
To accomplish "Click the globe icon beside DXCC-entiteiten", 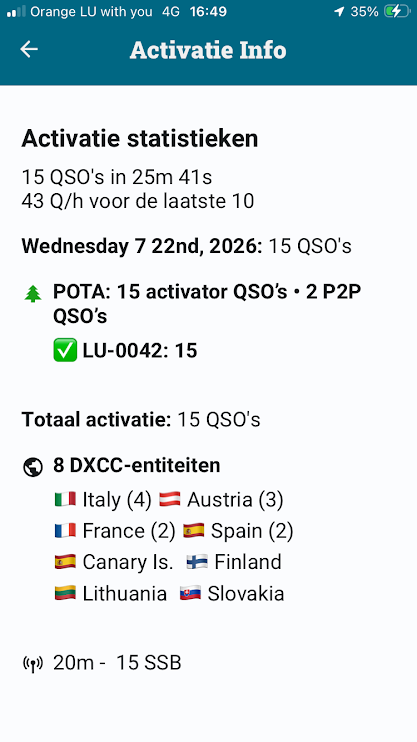I will 33,468.
